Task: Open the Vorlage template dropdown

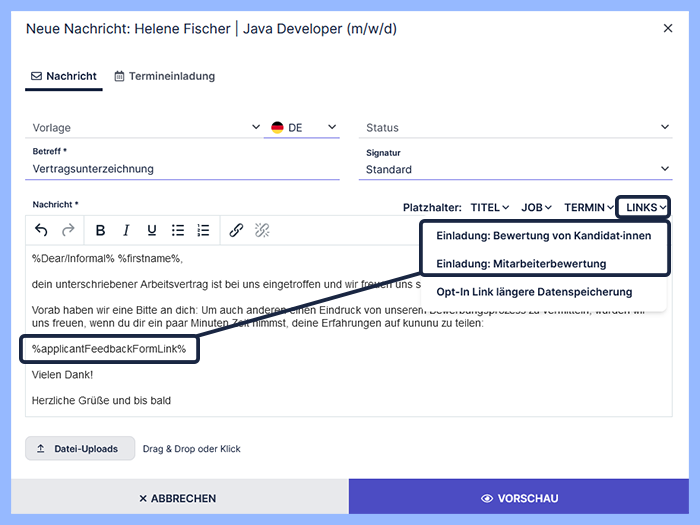Action: [x=145, y=128]
